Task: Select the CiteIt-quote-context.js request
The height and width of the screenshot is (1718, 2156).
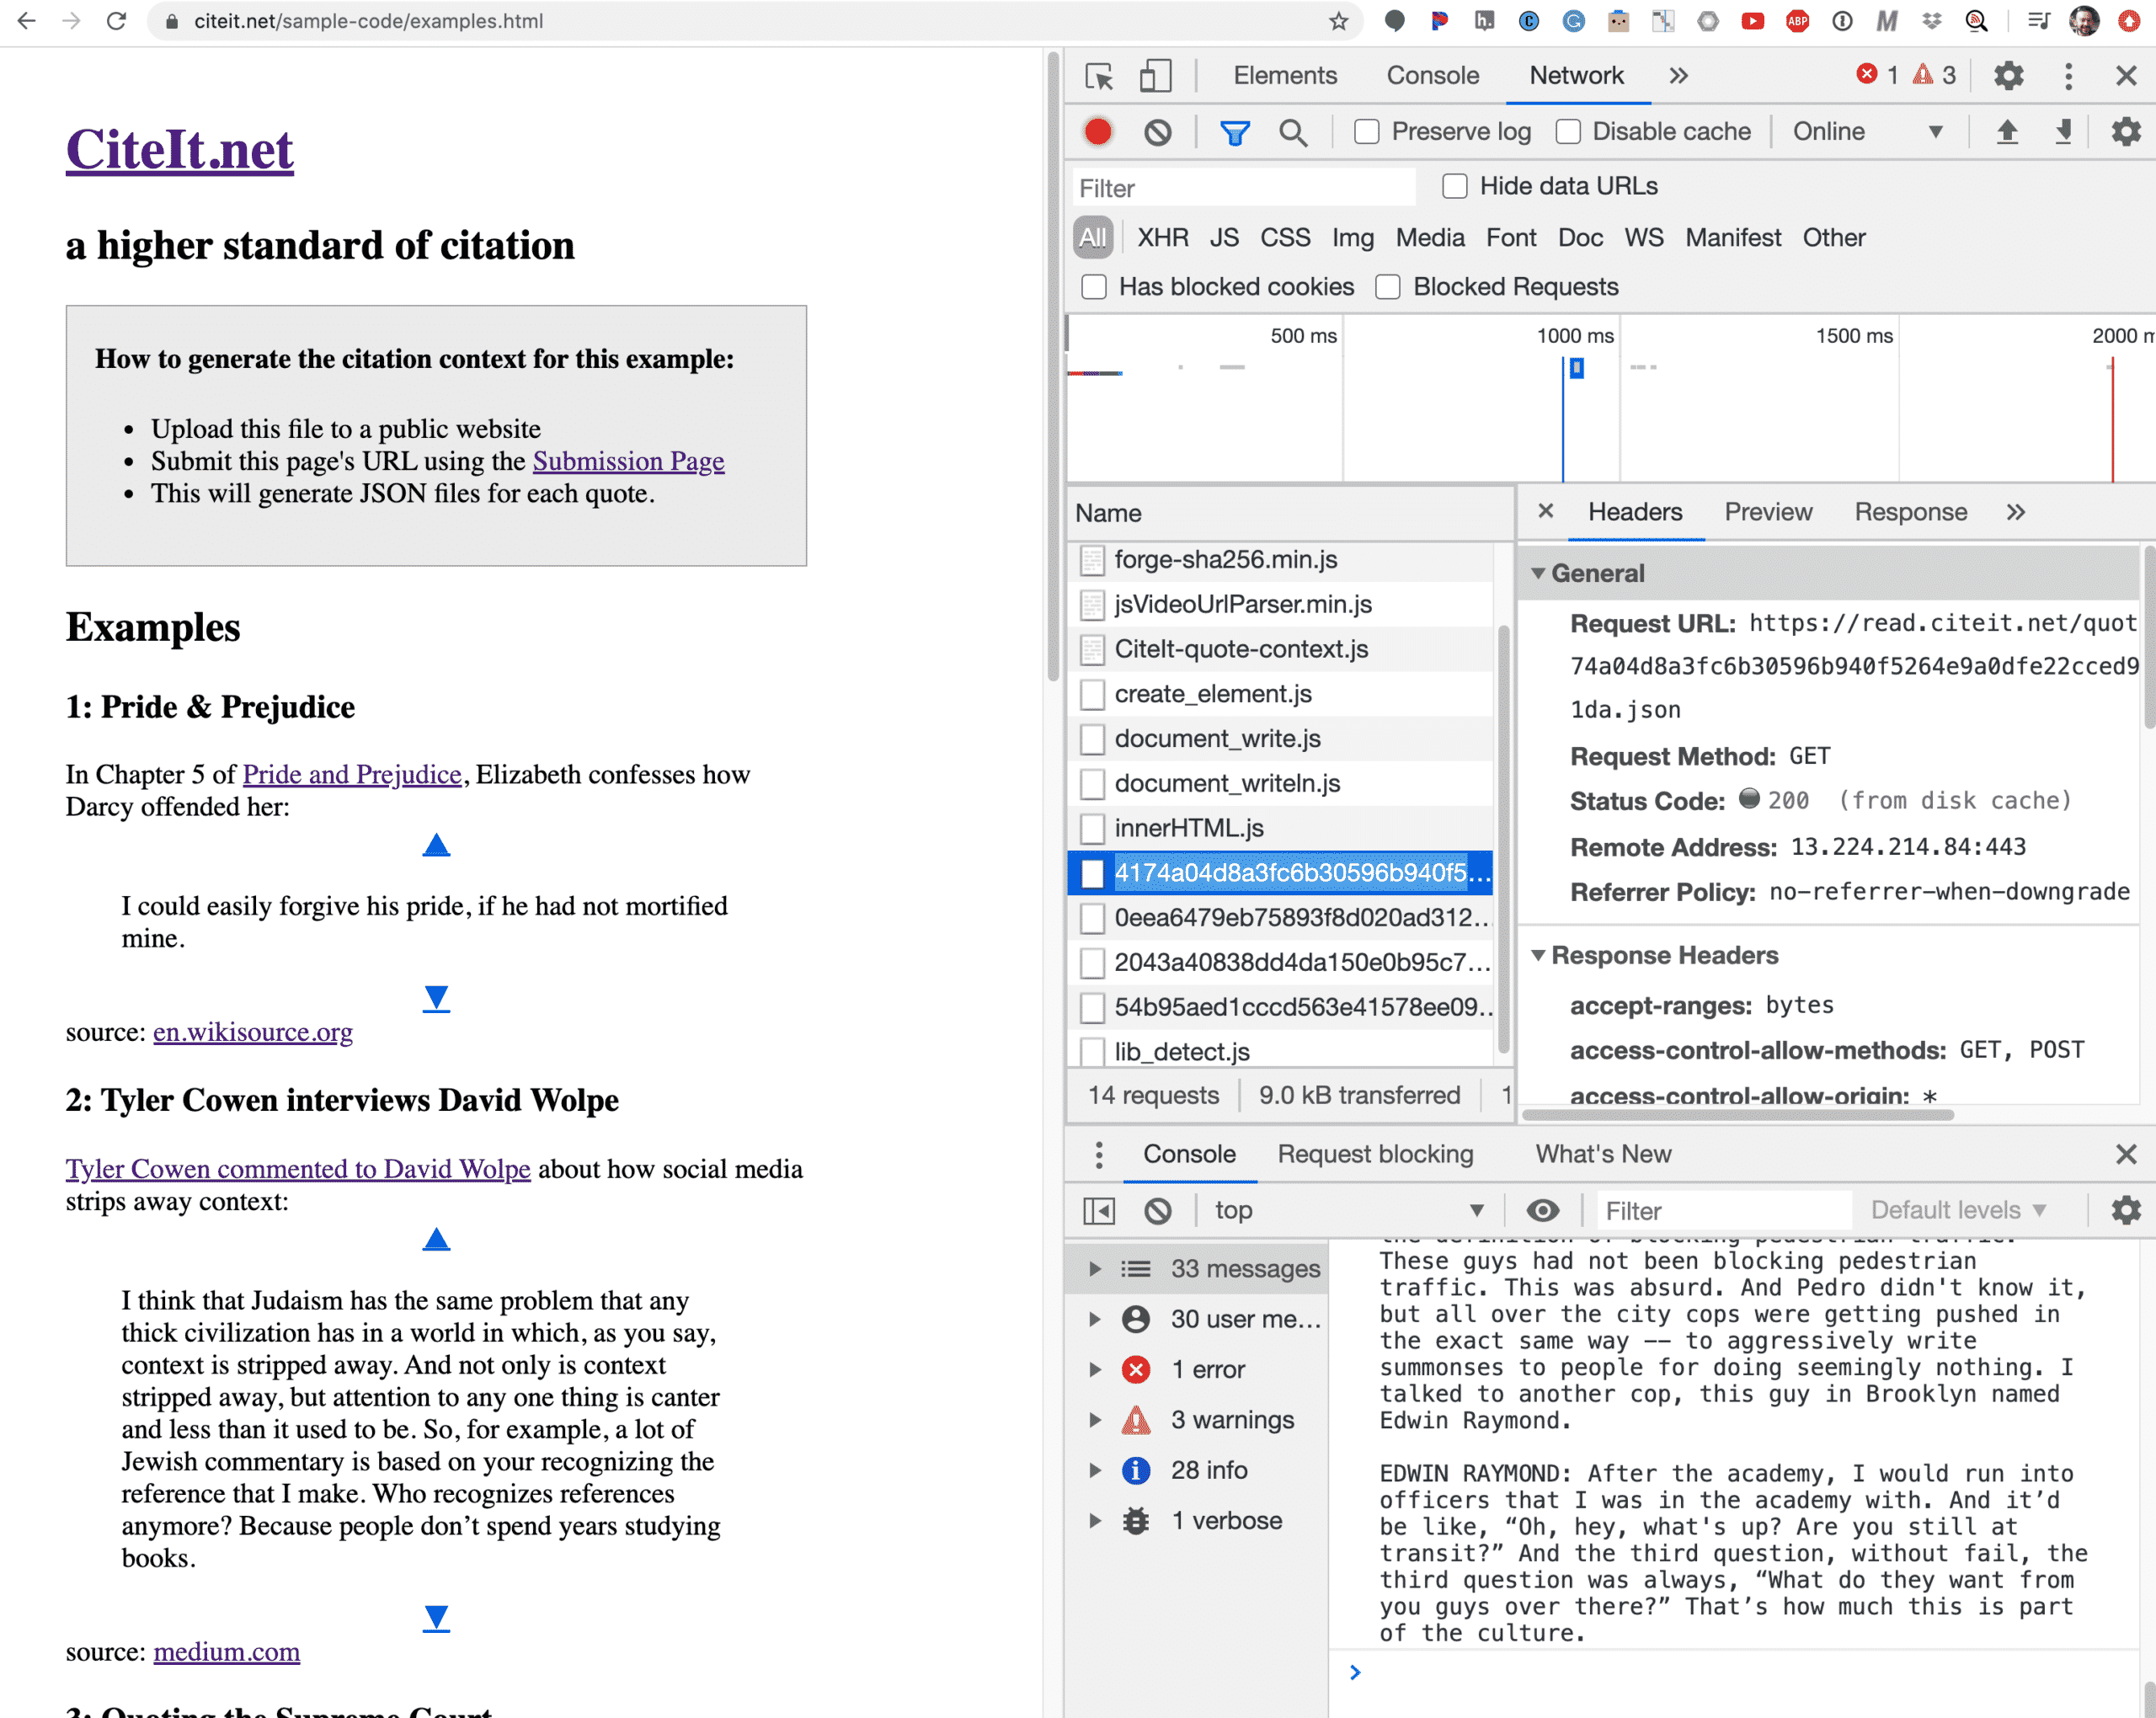Action: 1281,650
